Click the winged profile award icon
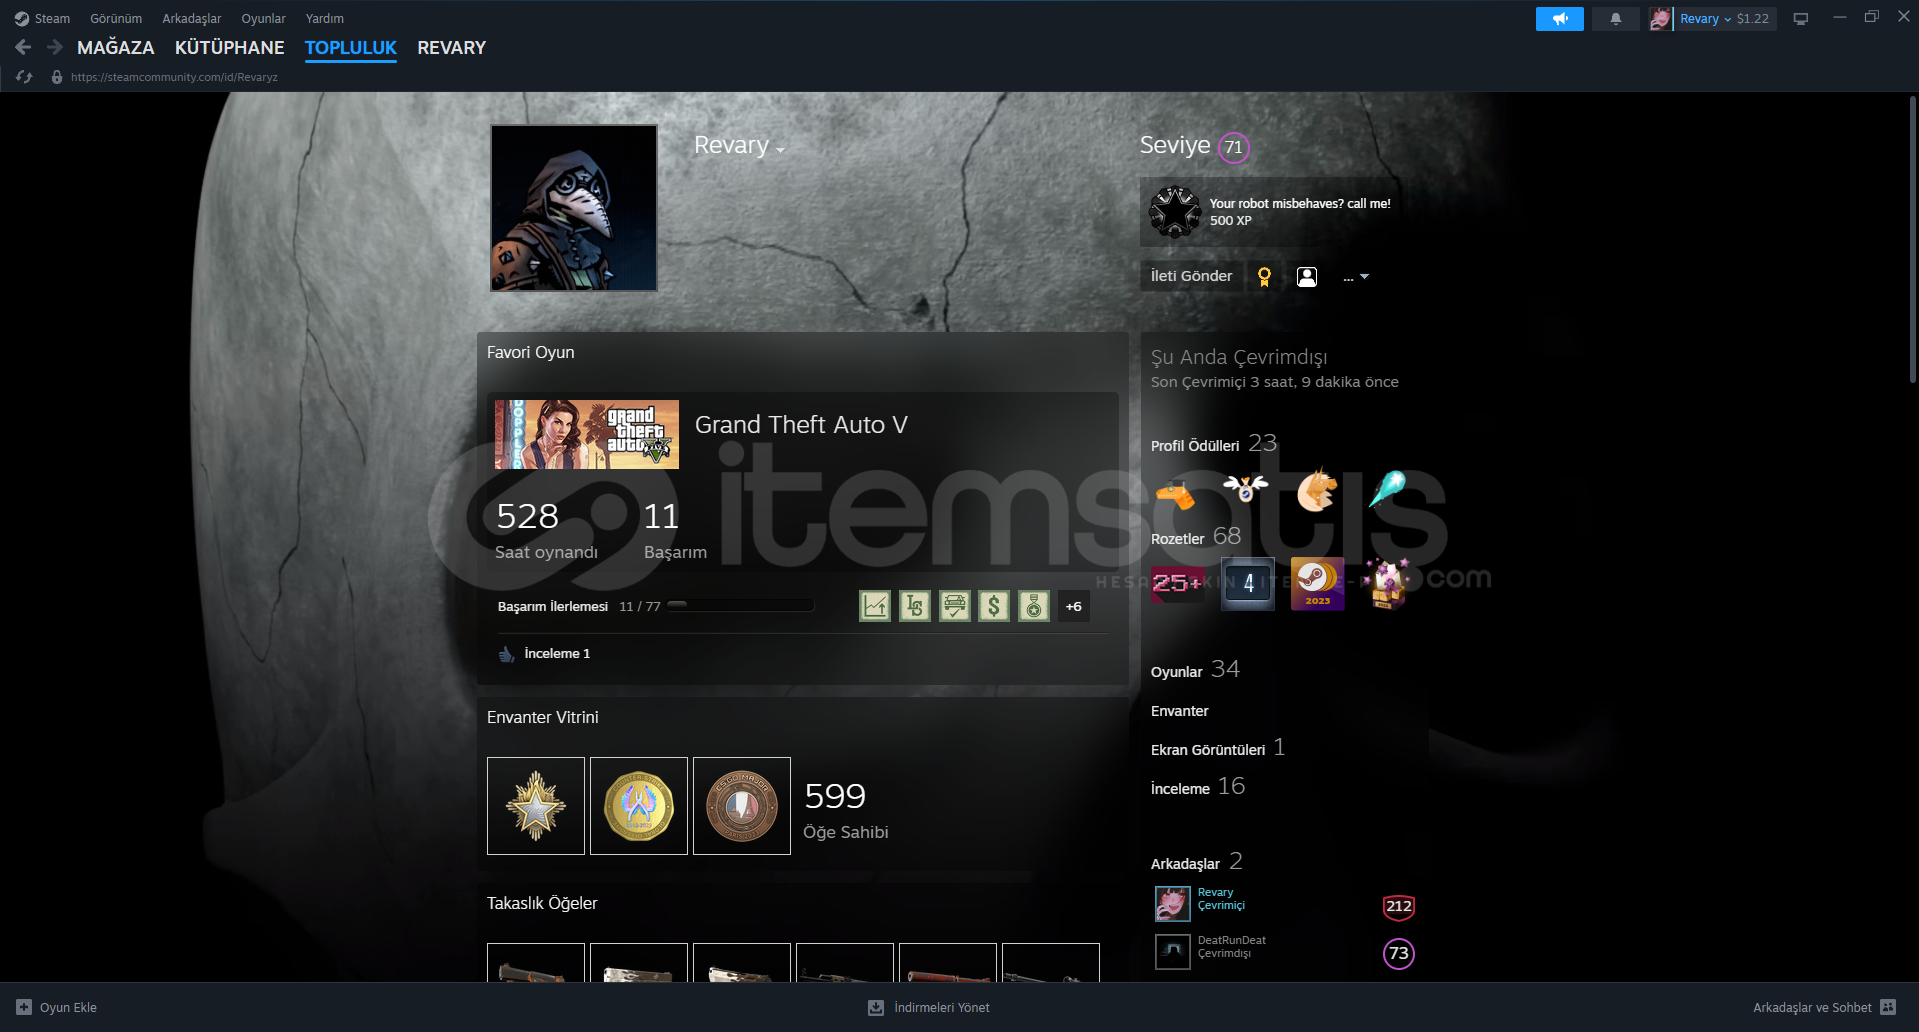Screen dimensions: 1919x1032 (x=1246, y=490)
